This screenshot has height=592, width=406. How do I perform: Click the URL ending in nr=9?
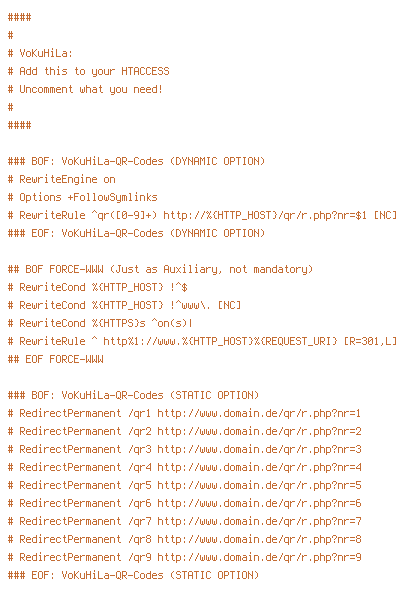click(x=259, y=557)
